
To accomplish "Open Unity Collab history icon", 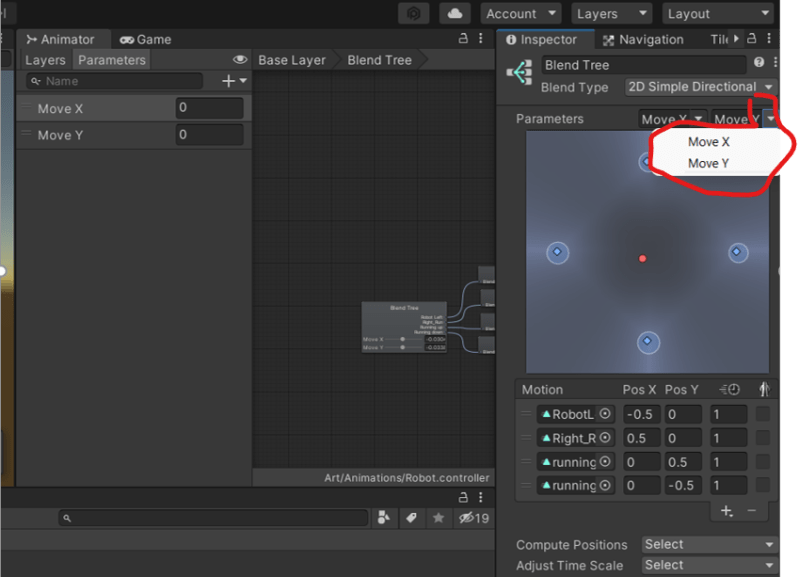I will (413, 14).
